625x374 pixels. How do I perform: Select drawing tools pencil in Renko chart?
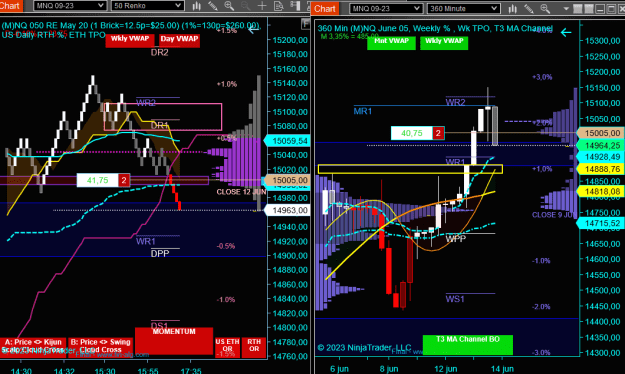[213, 6]
